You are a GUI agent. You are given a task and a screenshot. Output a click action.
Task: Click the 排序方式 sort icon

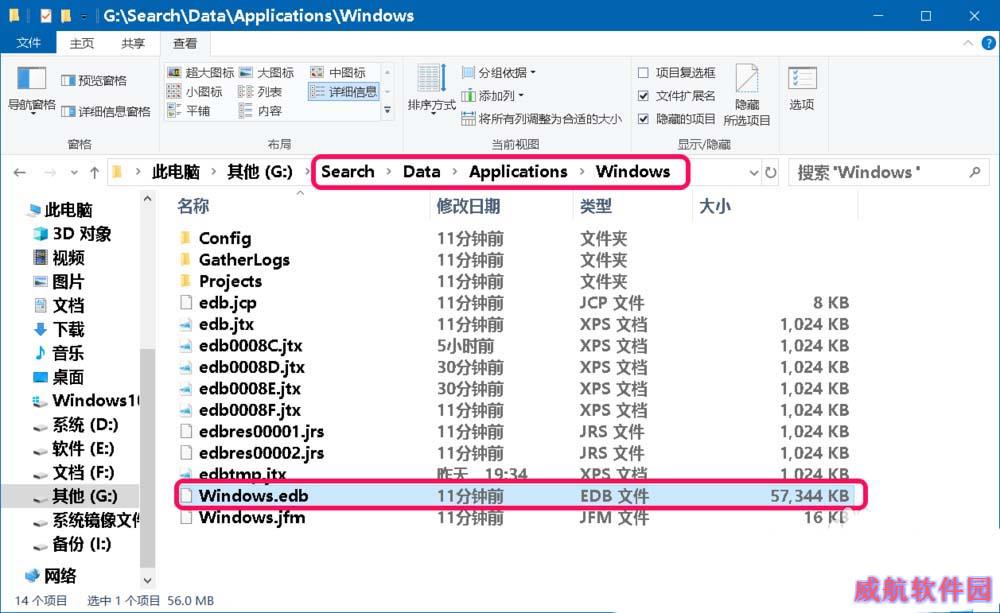tap(431, 80)
